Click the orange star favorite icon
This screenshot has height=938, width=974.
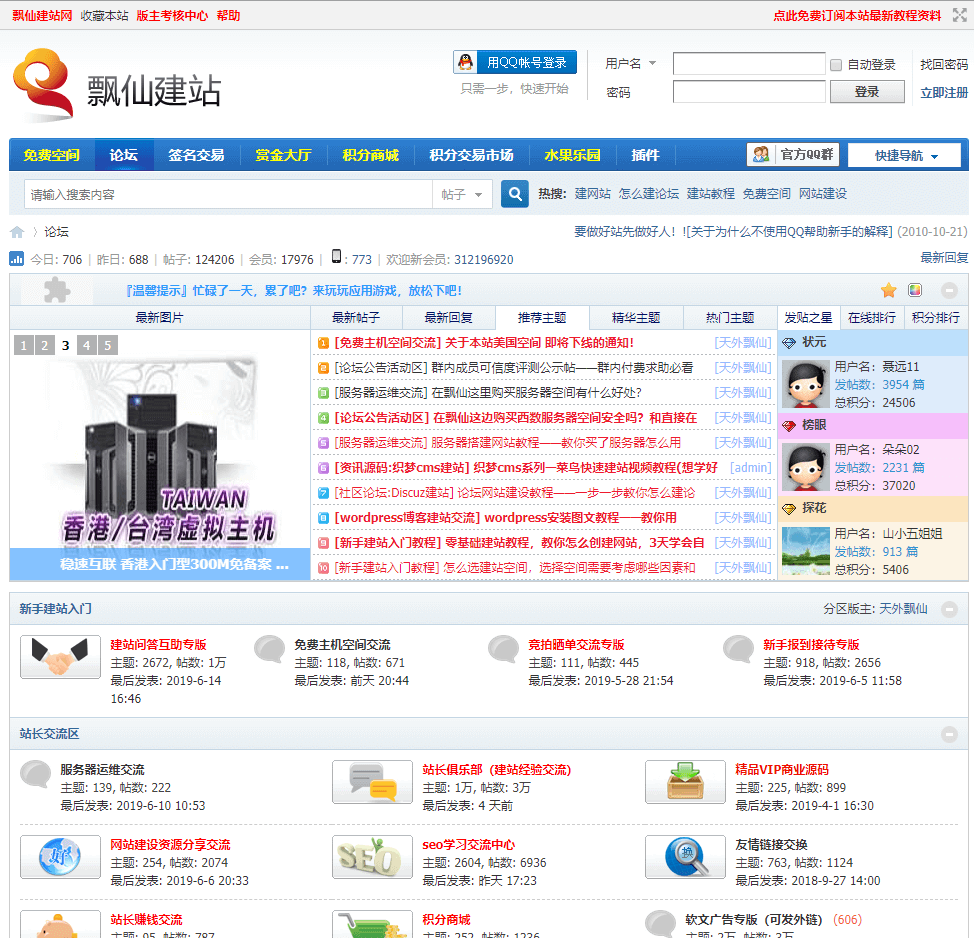tap(888, 290)
